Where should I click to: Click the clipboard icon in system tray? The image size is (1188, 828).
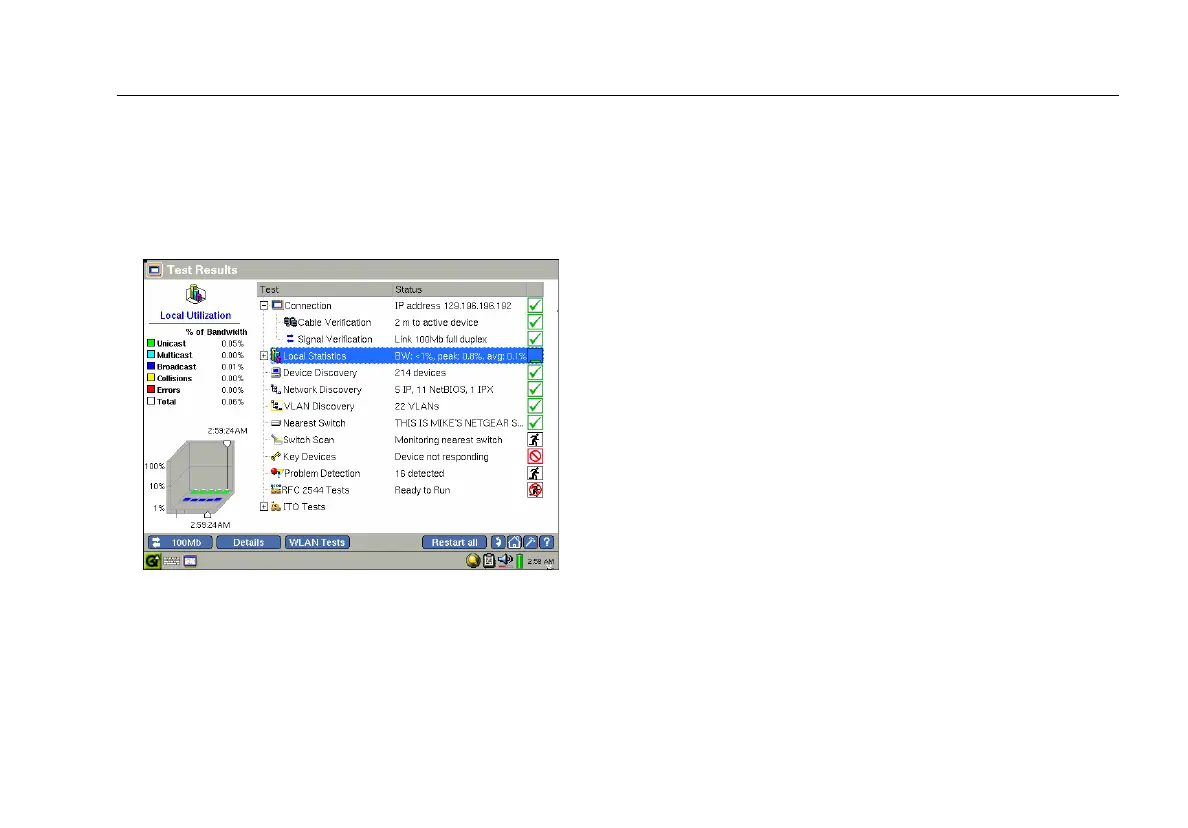489,561
